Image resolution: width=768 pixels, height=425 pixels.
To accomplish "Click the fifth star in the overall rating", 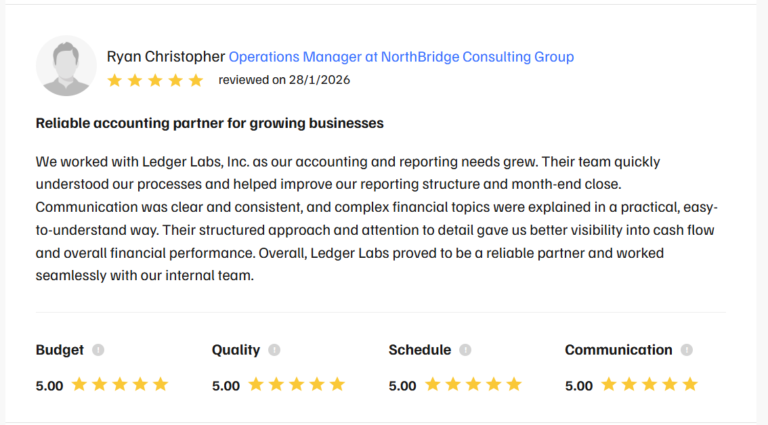I will (x=196, y=80).
